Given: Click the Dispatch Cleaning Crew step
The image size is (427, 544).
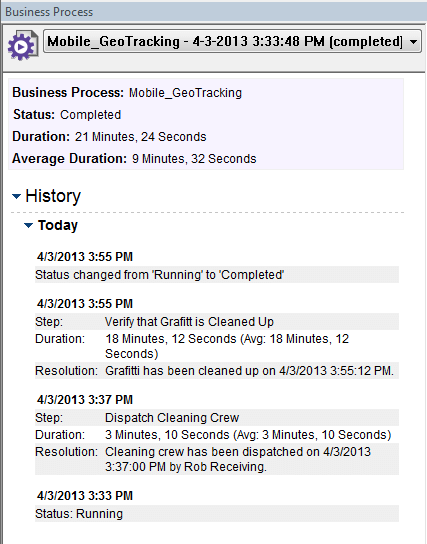Looking at the screenshot, I should (172, 418).
